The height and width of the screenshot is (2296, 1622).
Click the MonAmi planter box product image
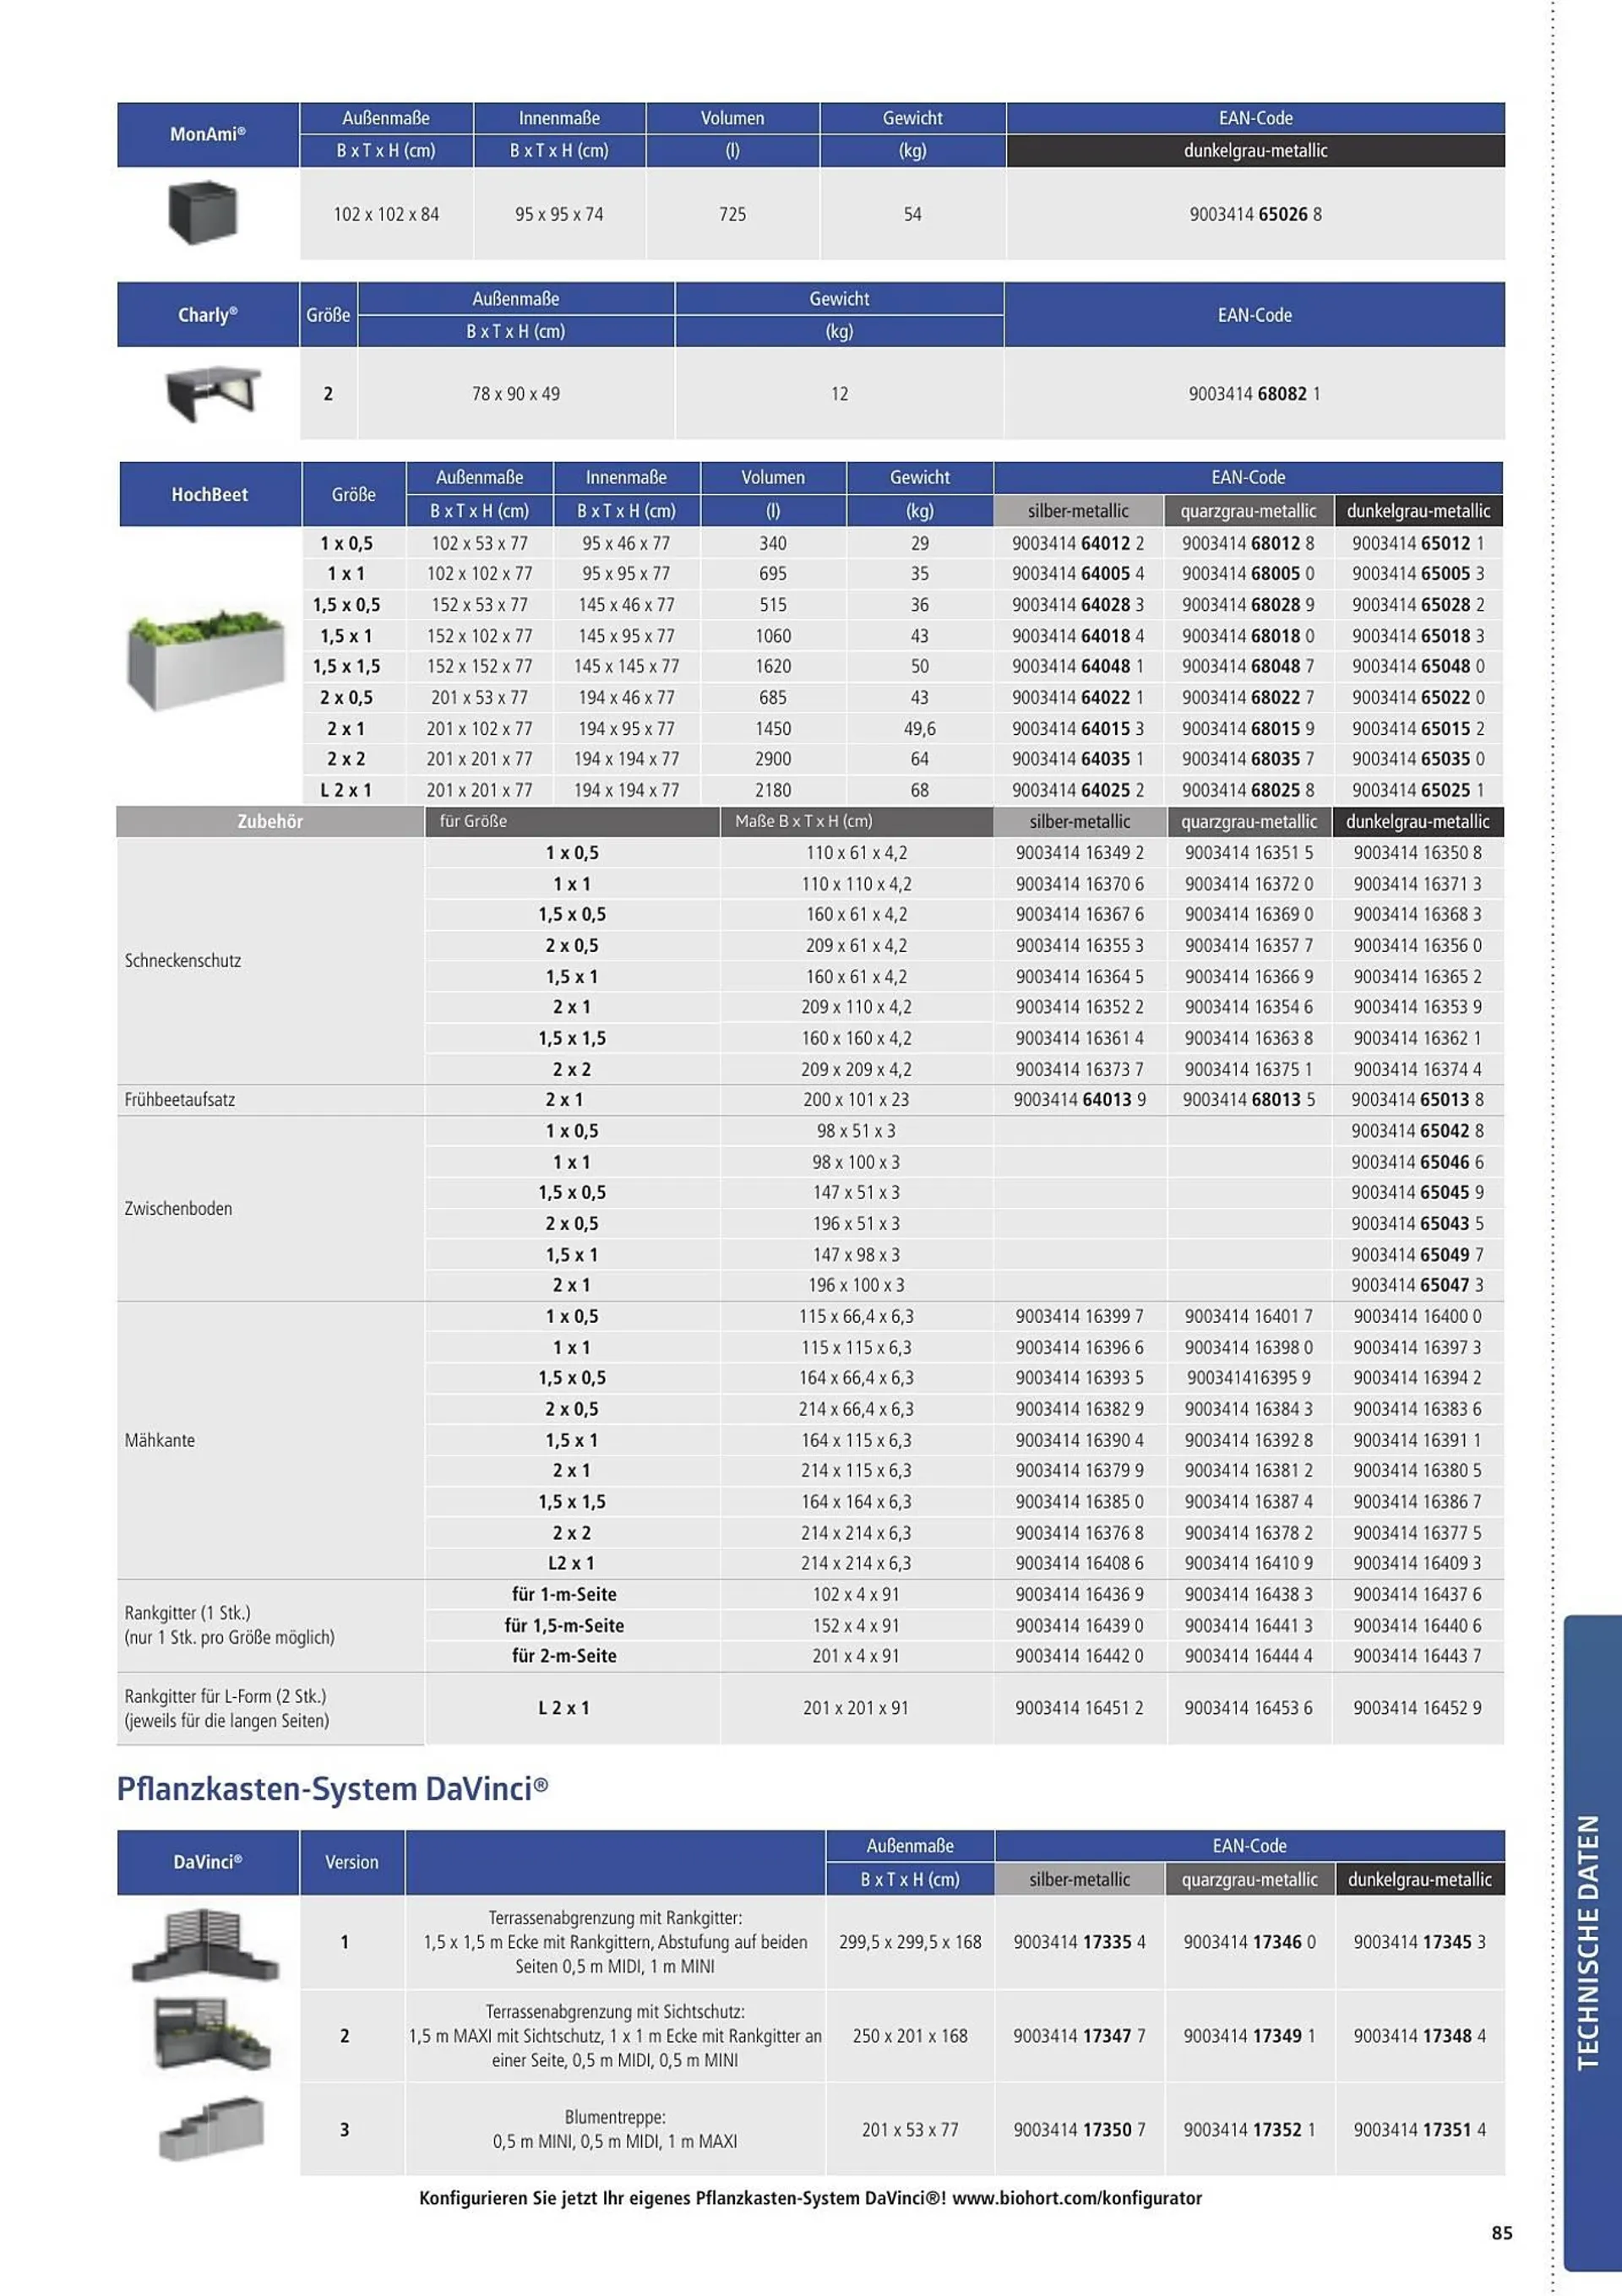coord(203,212)
